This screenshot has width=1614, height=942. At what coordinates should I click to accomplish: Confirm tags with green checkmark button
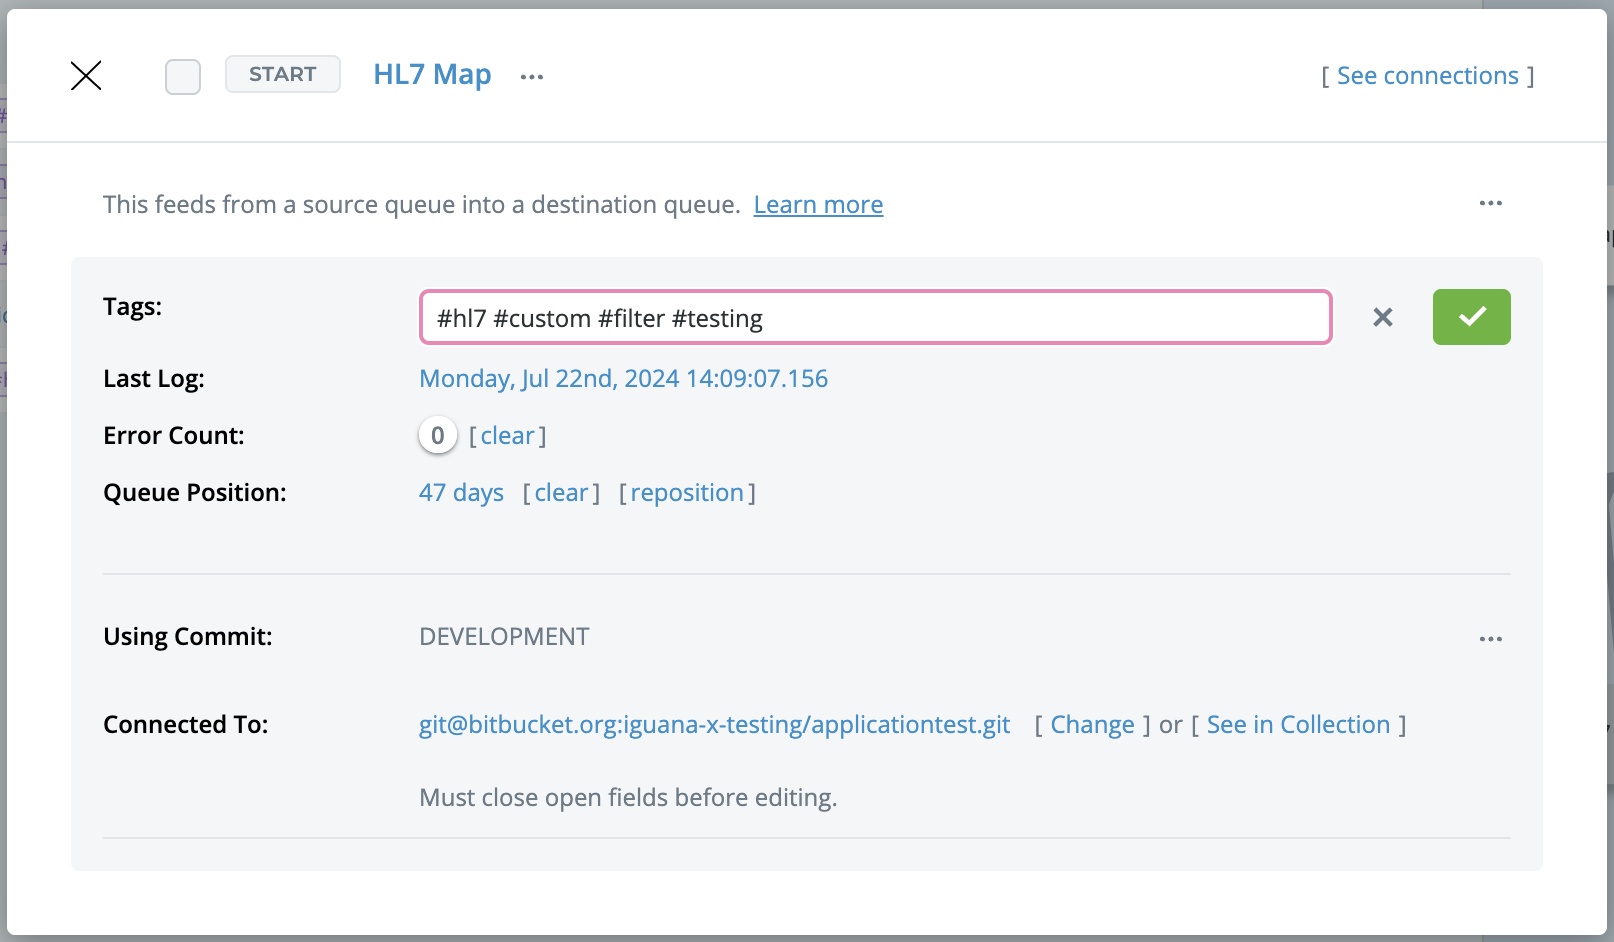pos(1471,318)
